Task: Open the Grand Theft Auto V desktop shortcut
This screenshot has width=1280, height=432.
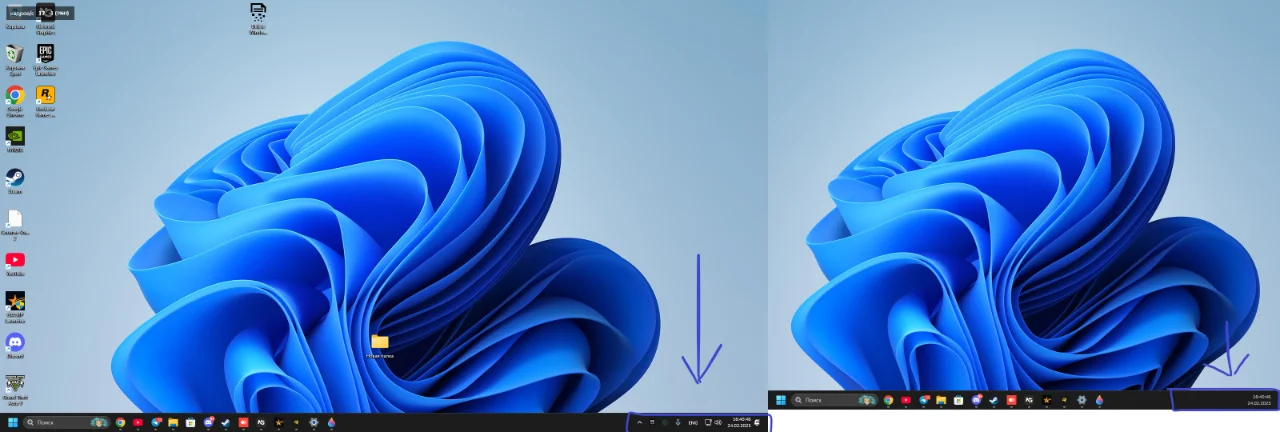Action: point(15,383)
